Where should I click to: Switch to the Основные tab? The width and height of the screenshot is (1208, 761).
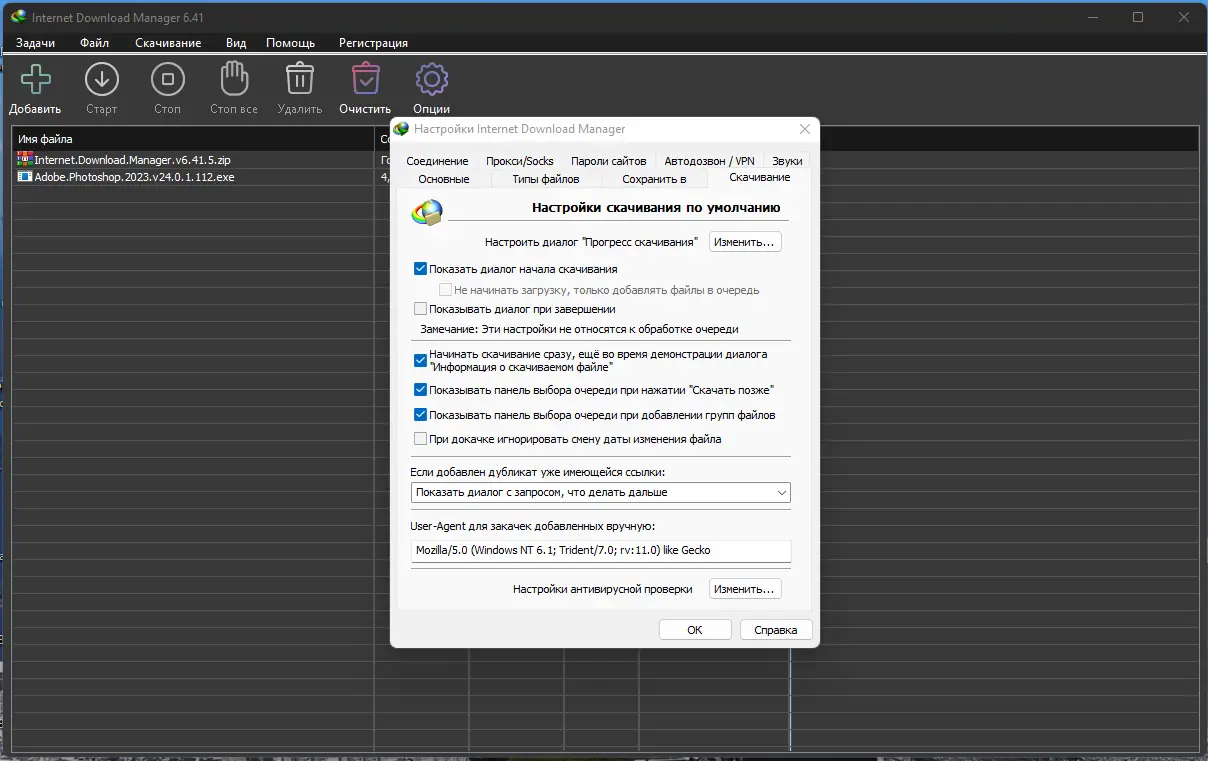pyautogui.click(x=444, y=179)
